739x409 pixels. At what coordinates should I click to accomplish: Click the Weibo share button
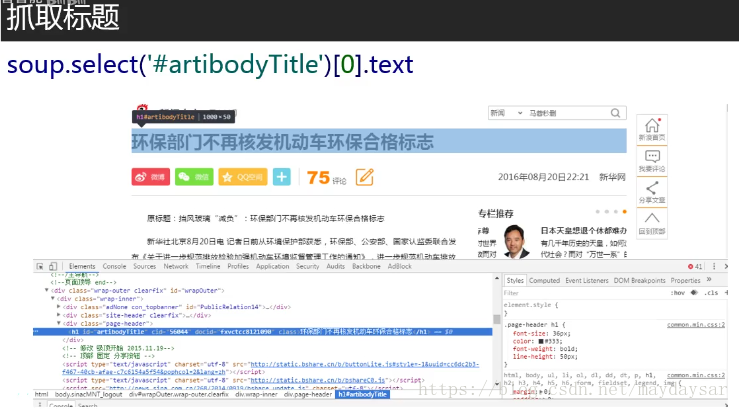click(x=150, y=177)
